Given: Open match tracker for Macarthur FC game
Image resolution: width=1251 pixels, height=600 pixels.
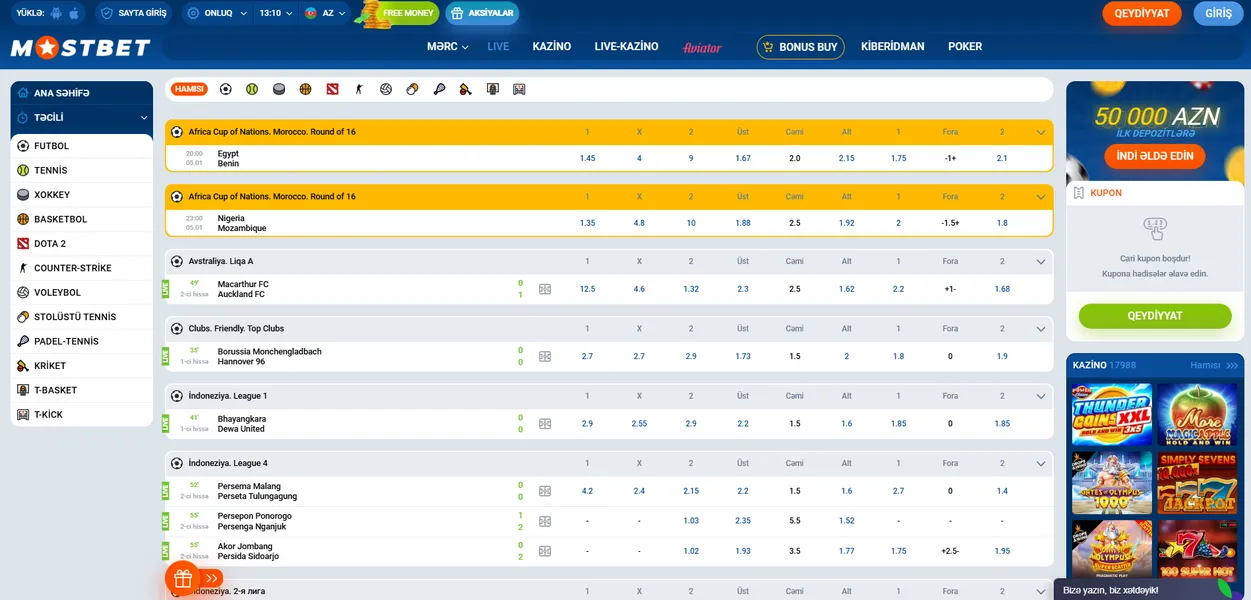Looking at the screenshot, I should pos(545,289).
